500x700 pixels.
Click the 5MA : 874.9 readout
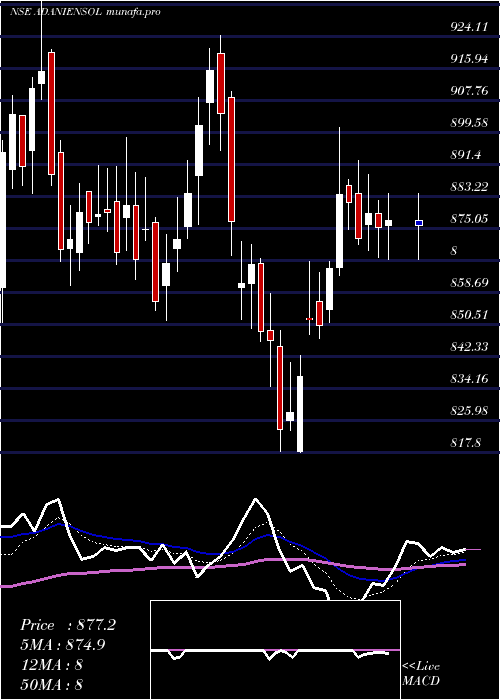pos(63,645)
